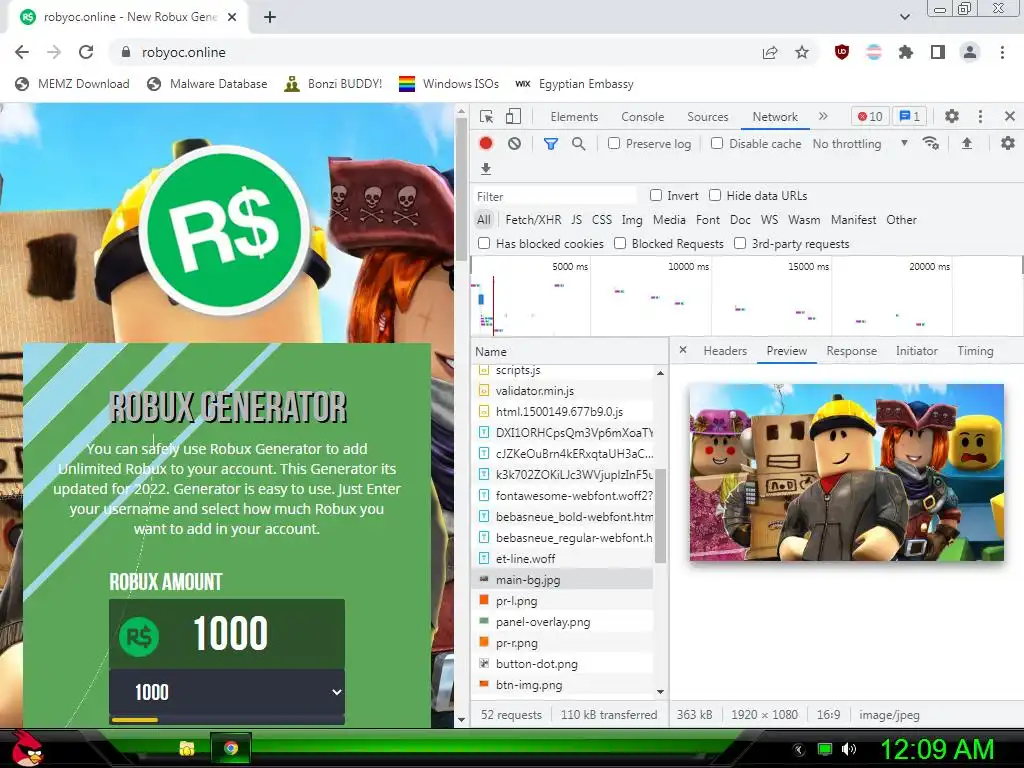
Task: Bookmark this page with the star icon
Action: point(802,52)
